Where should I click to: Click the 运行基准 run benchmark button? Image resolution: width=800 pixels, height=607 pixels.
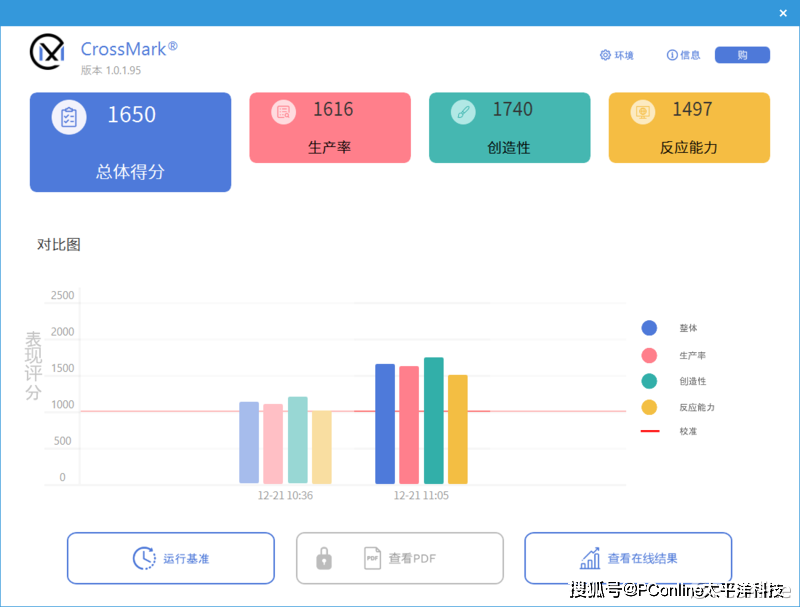coord(171,559)
